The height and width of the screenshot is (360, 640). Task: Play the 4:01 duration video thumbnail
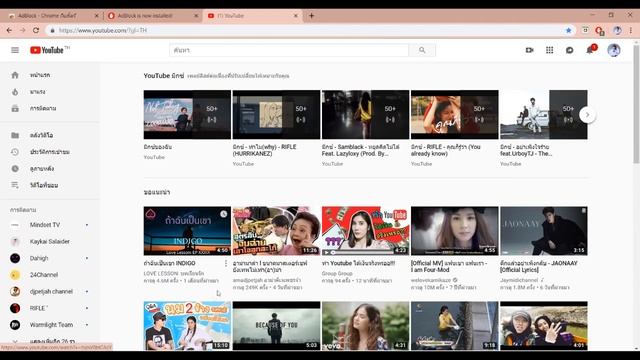click(544, 326)
